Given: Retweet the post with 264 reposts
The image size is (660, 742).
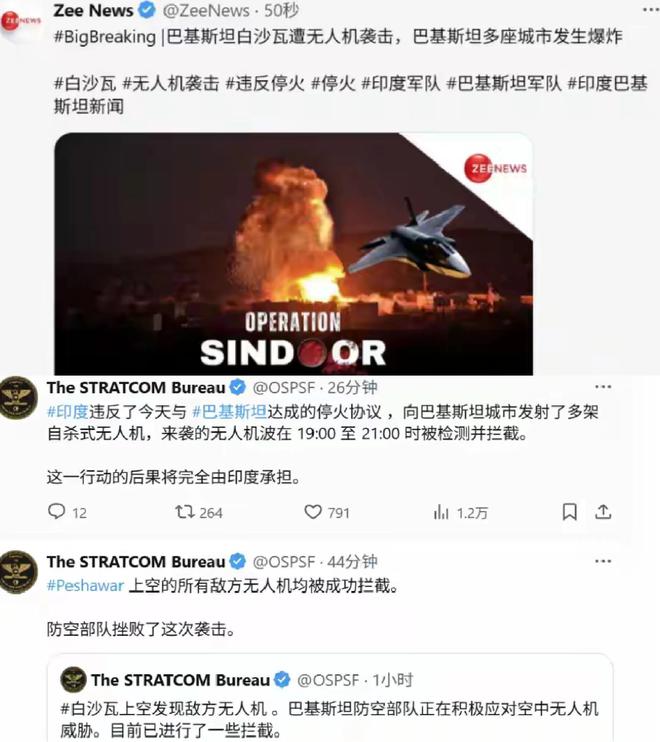Looking at the screenshot, I should tap(184, 512).
